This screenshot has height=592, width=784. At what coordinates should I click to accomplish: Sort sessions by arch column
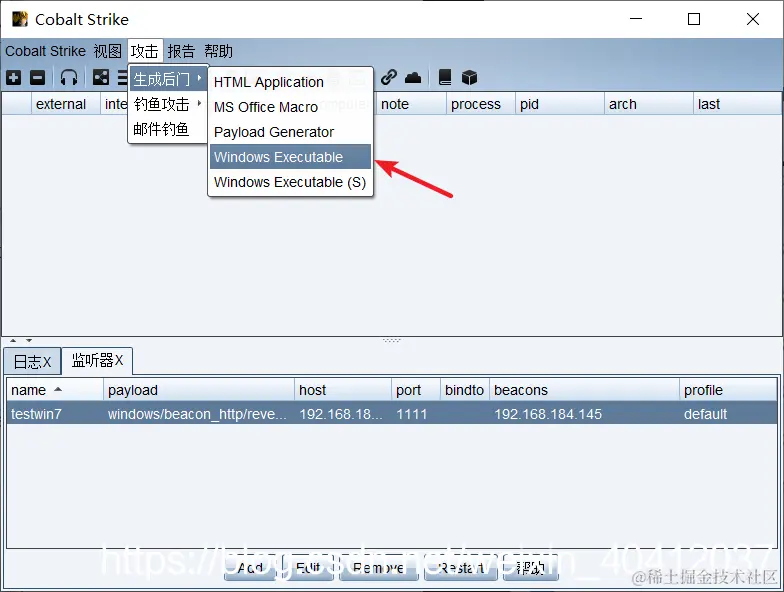(x=648, y=104)
